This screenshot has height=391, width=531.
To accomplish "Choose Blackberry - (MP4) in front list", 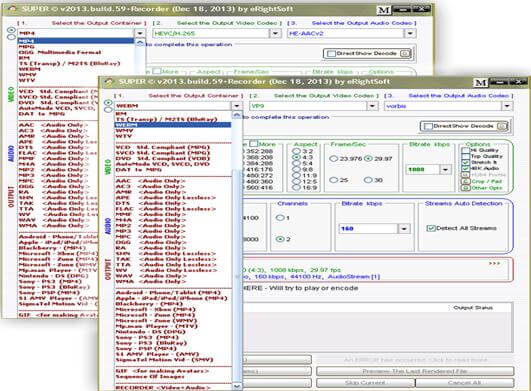I will pyautogui.click(x=173, y=304).
